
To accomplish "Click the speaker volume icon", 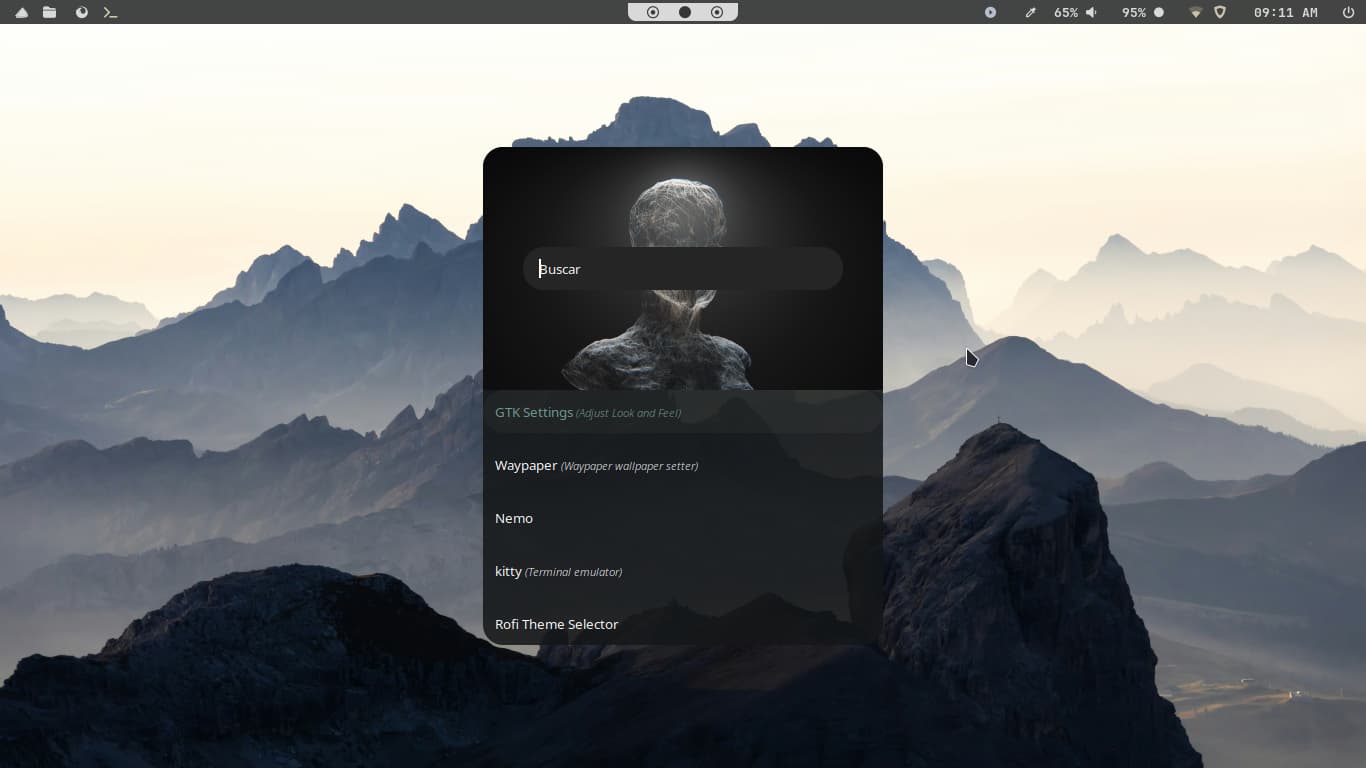I will [x=1091, y=12].
